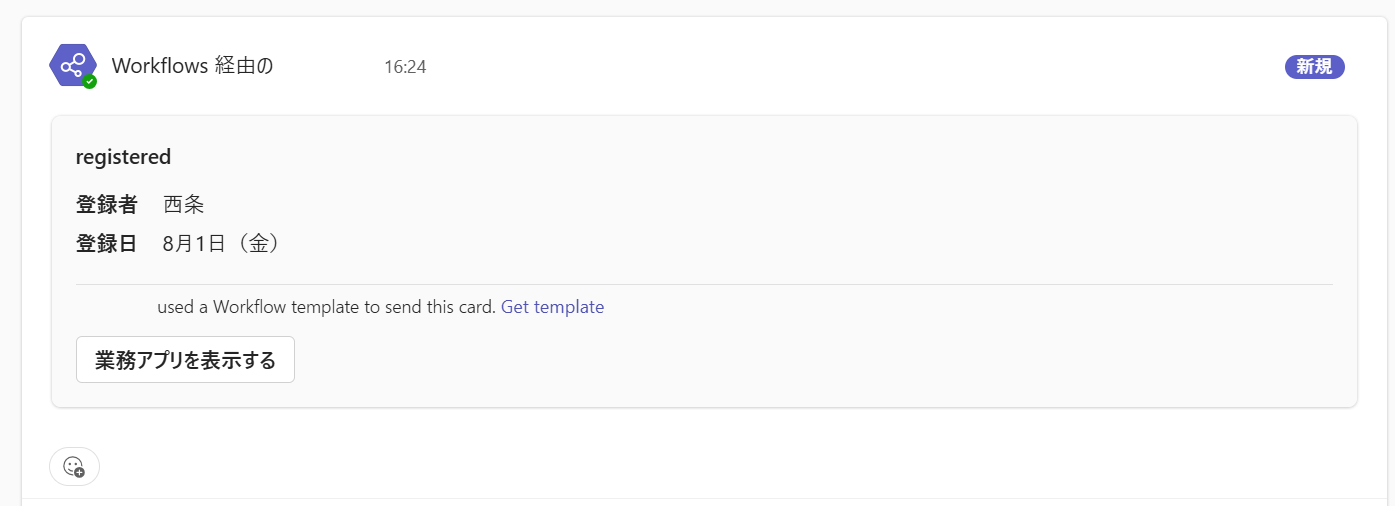Viewport: 1395px width, 506px height.
Task: Click the Workflows 経由の sender name
Action: tap(193, 66)
